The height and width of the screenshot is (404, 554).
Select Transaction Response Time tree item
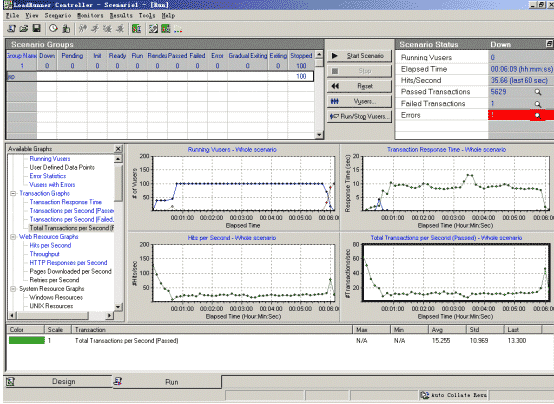tap(66, 202)
